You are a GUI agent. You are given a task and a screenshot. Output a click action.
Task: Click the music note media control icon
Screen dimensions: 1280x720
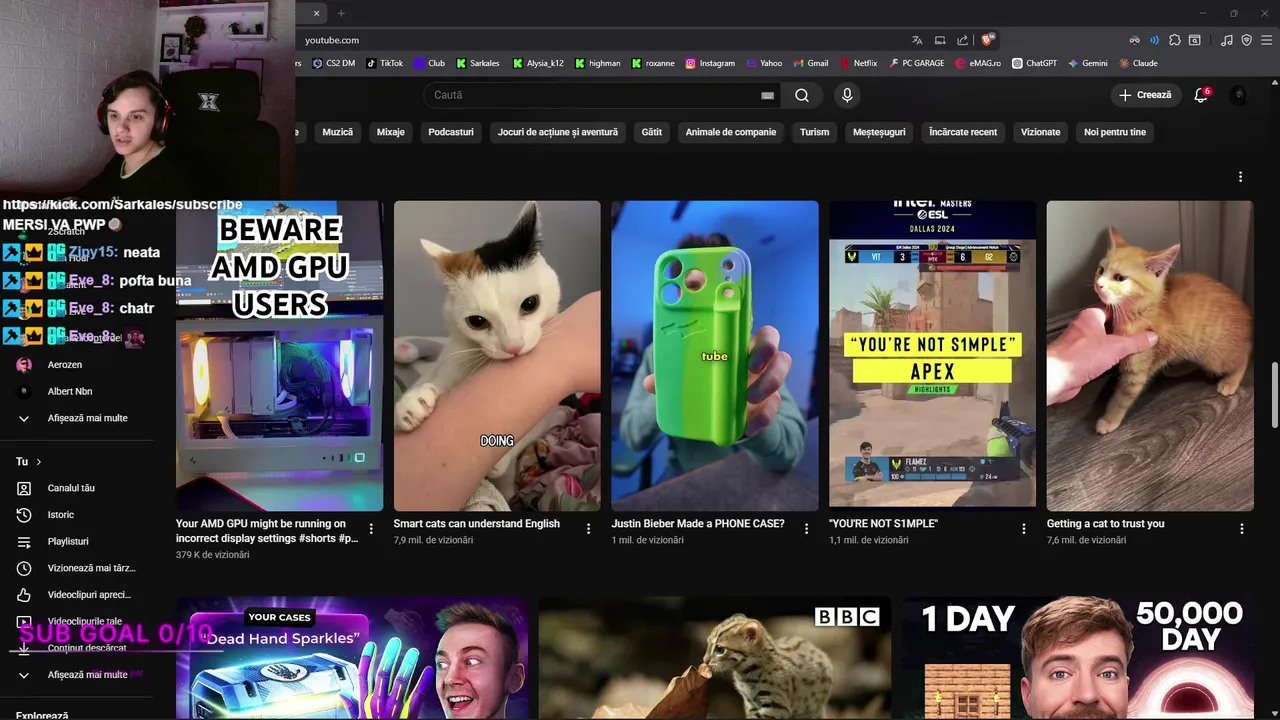pos(1227,40)
